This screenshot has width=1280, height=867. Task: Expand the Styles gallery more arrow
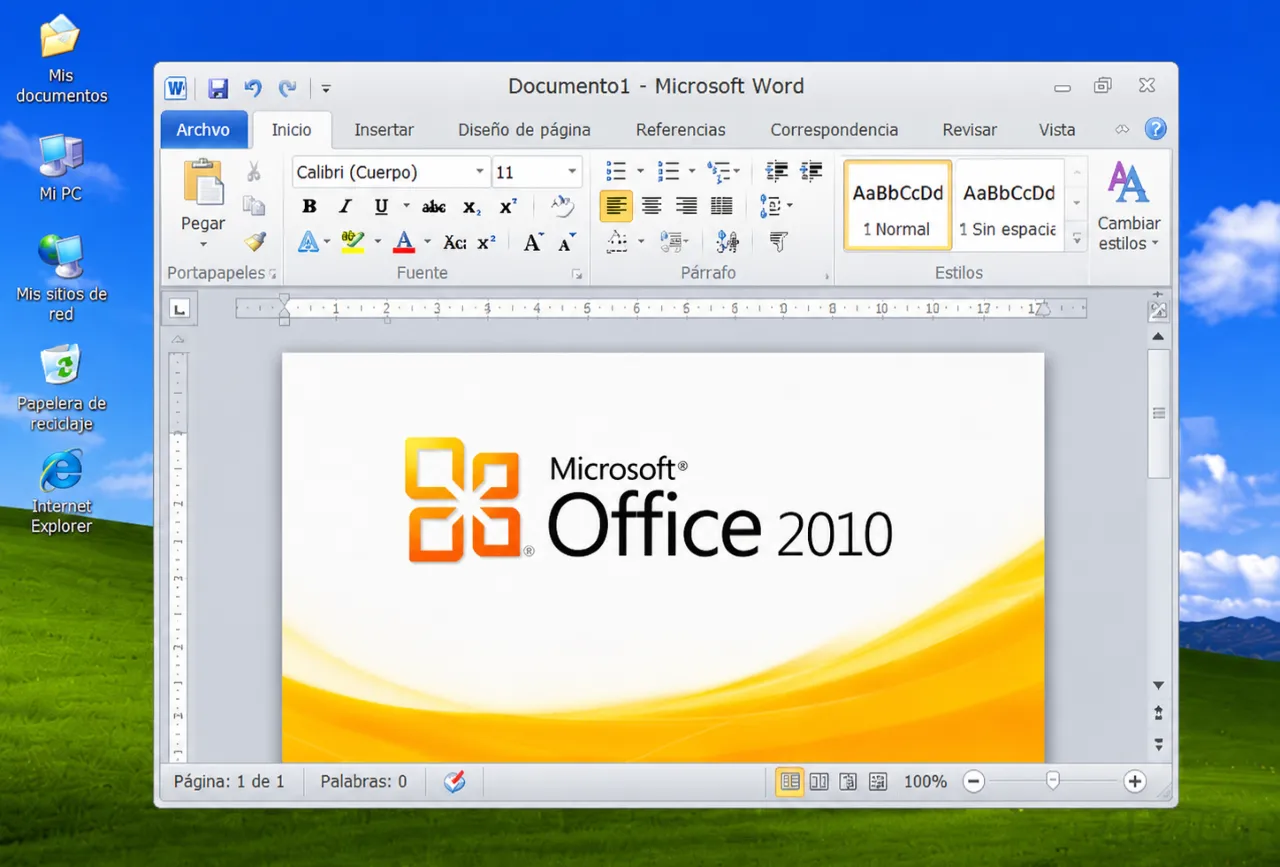pyautogui.click(x=1076, y=240)
